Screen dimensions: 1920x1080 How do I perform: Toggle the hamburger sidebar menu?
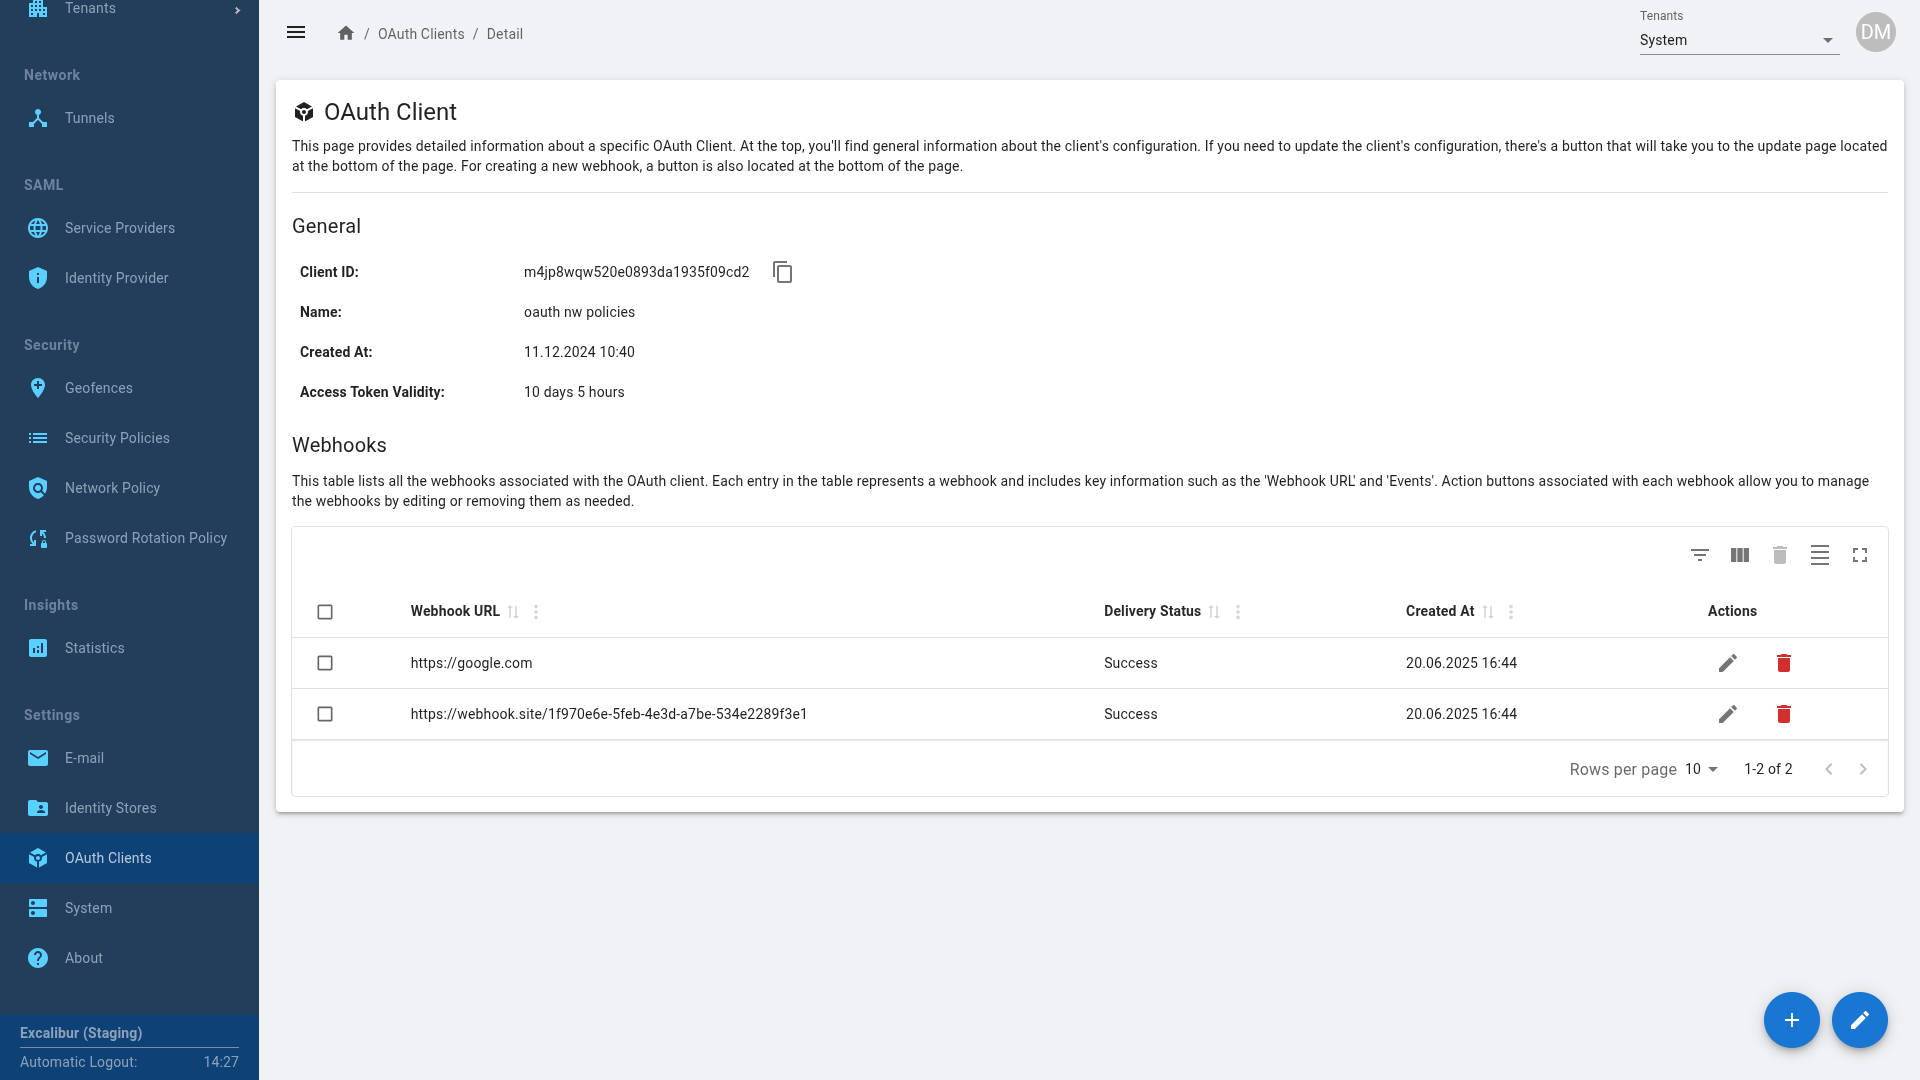pos(296,33)
